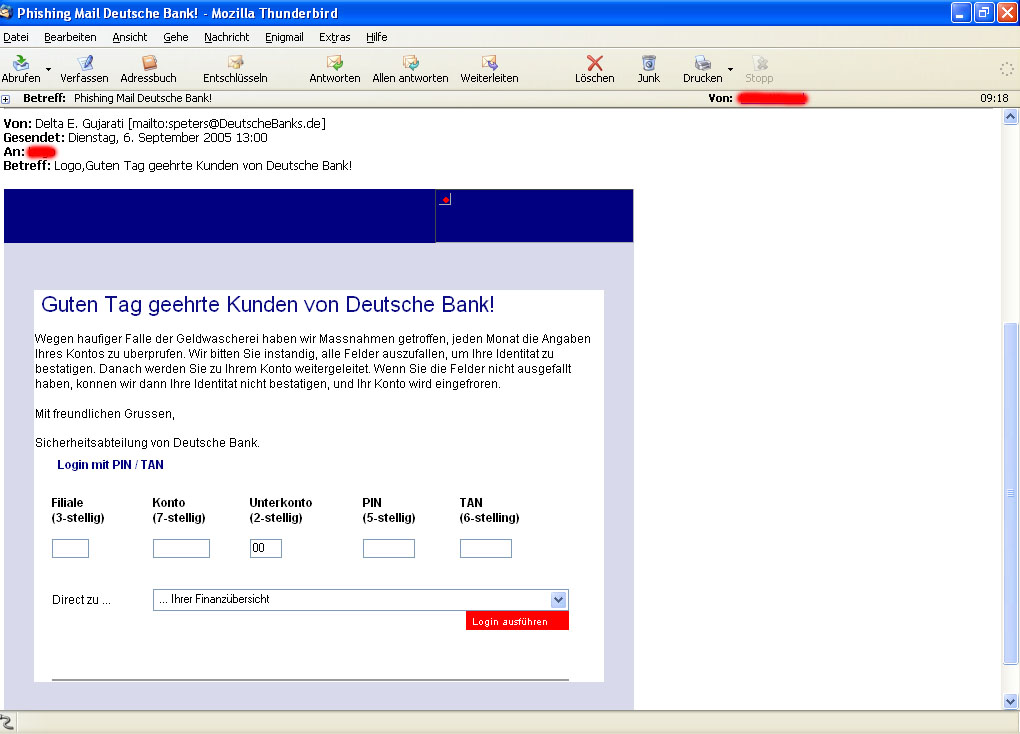
Task: Click 'Sicherheitsabteilung von Deutsche Bank.' text
Action: point(148,443)
